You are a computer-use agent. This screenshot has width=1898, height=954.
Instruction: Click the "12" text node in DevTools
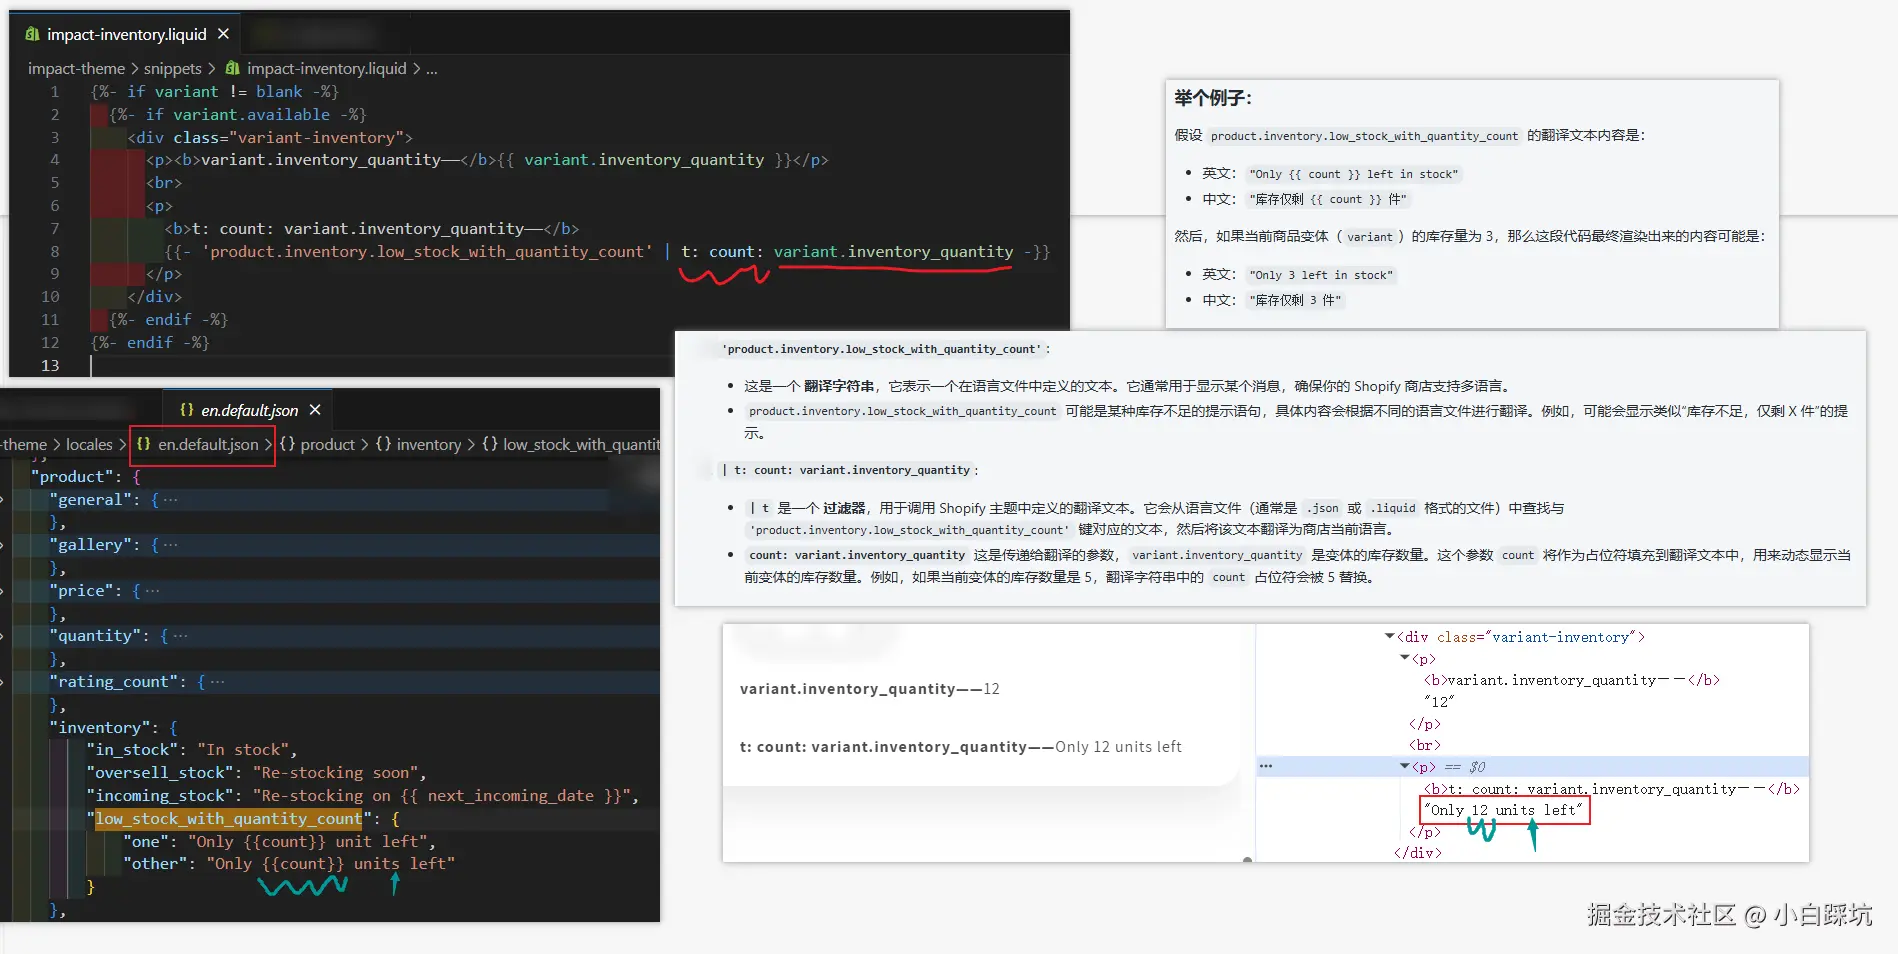1439,702
